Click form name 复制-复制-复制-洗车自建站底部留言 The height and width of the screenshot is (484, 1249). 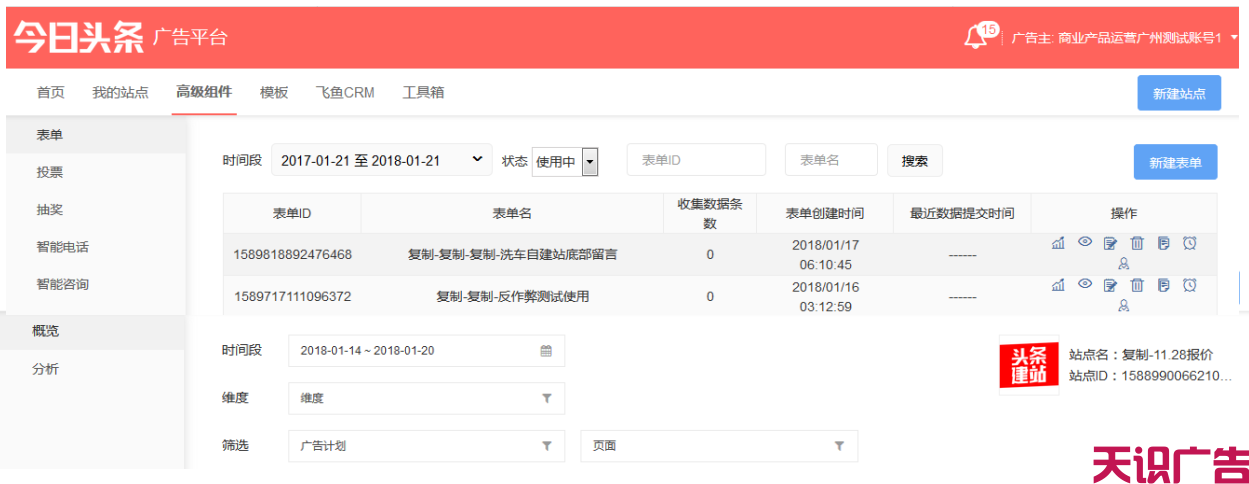pyautogui.click(x=512, y=254)
